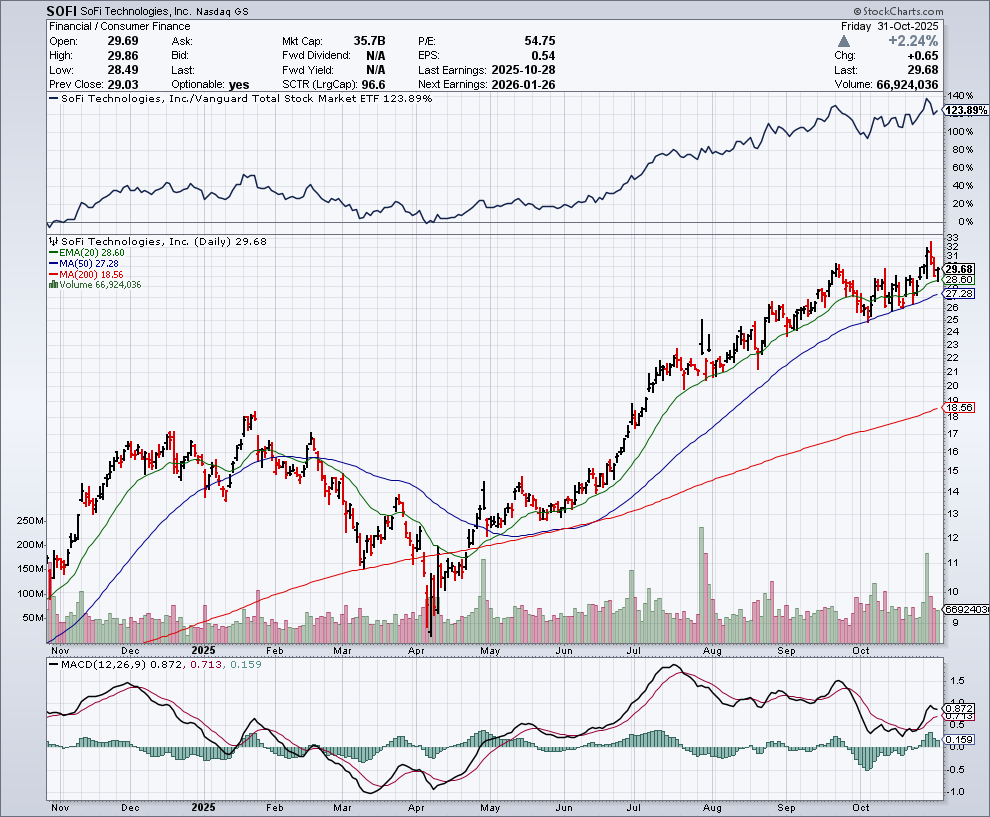Click the 0.159 histogram axis tag
The image size is (990, 817).
point(959,739)
